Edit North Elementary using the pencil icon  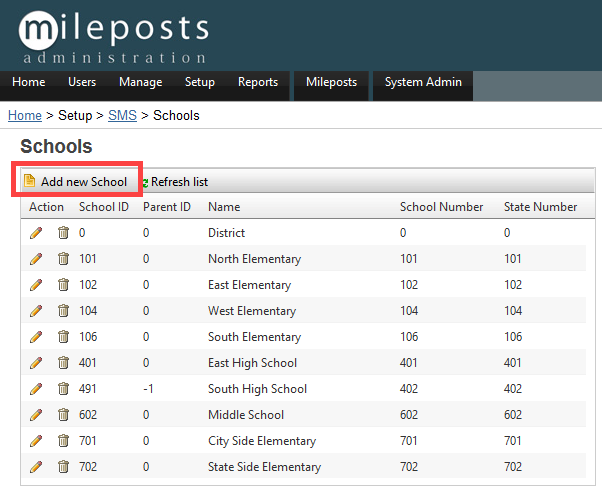(36, 259)
